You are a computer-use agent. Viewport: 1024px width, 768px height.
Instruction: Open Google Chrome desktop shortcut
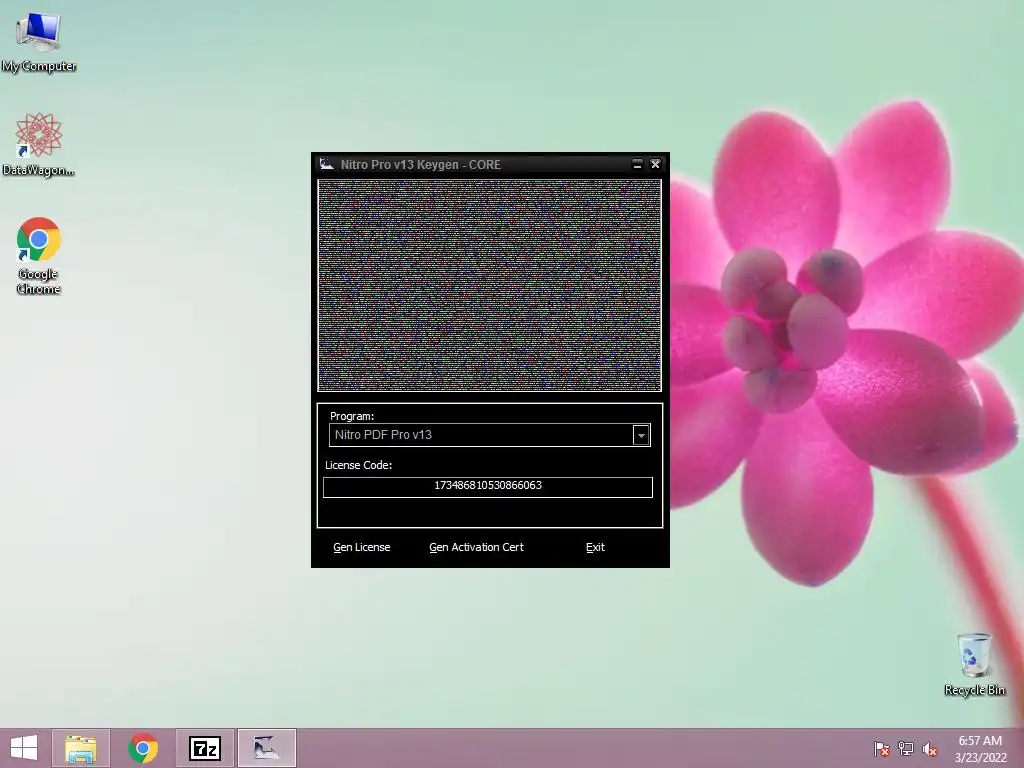pyautogui.click(x=39, y=255)
